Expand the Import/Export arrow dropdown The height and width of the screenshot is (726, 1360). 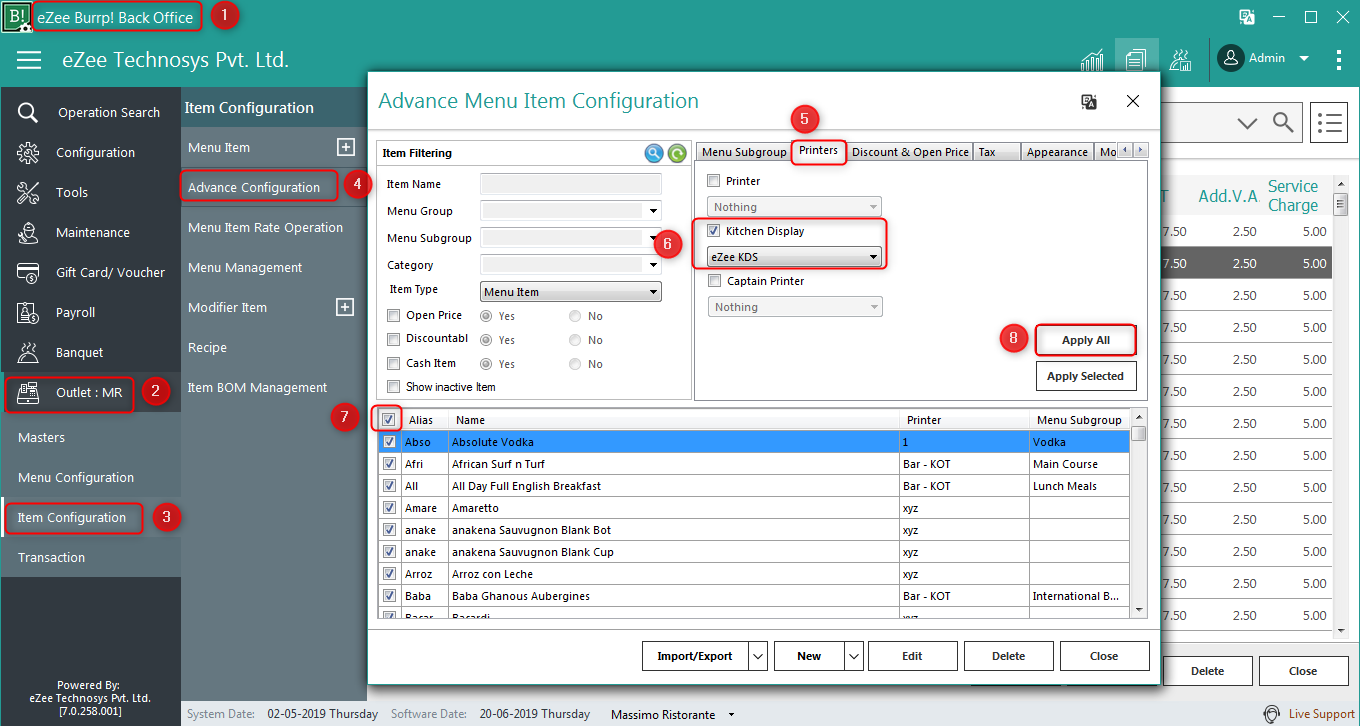click(x=758, y=656)
